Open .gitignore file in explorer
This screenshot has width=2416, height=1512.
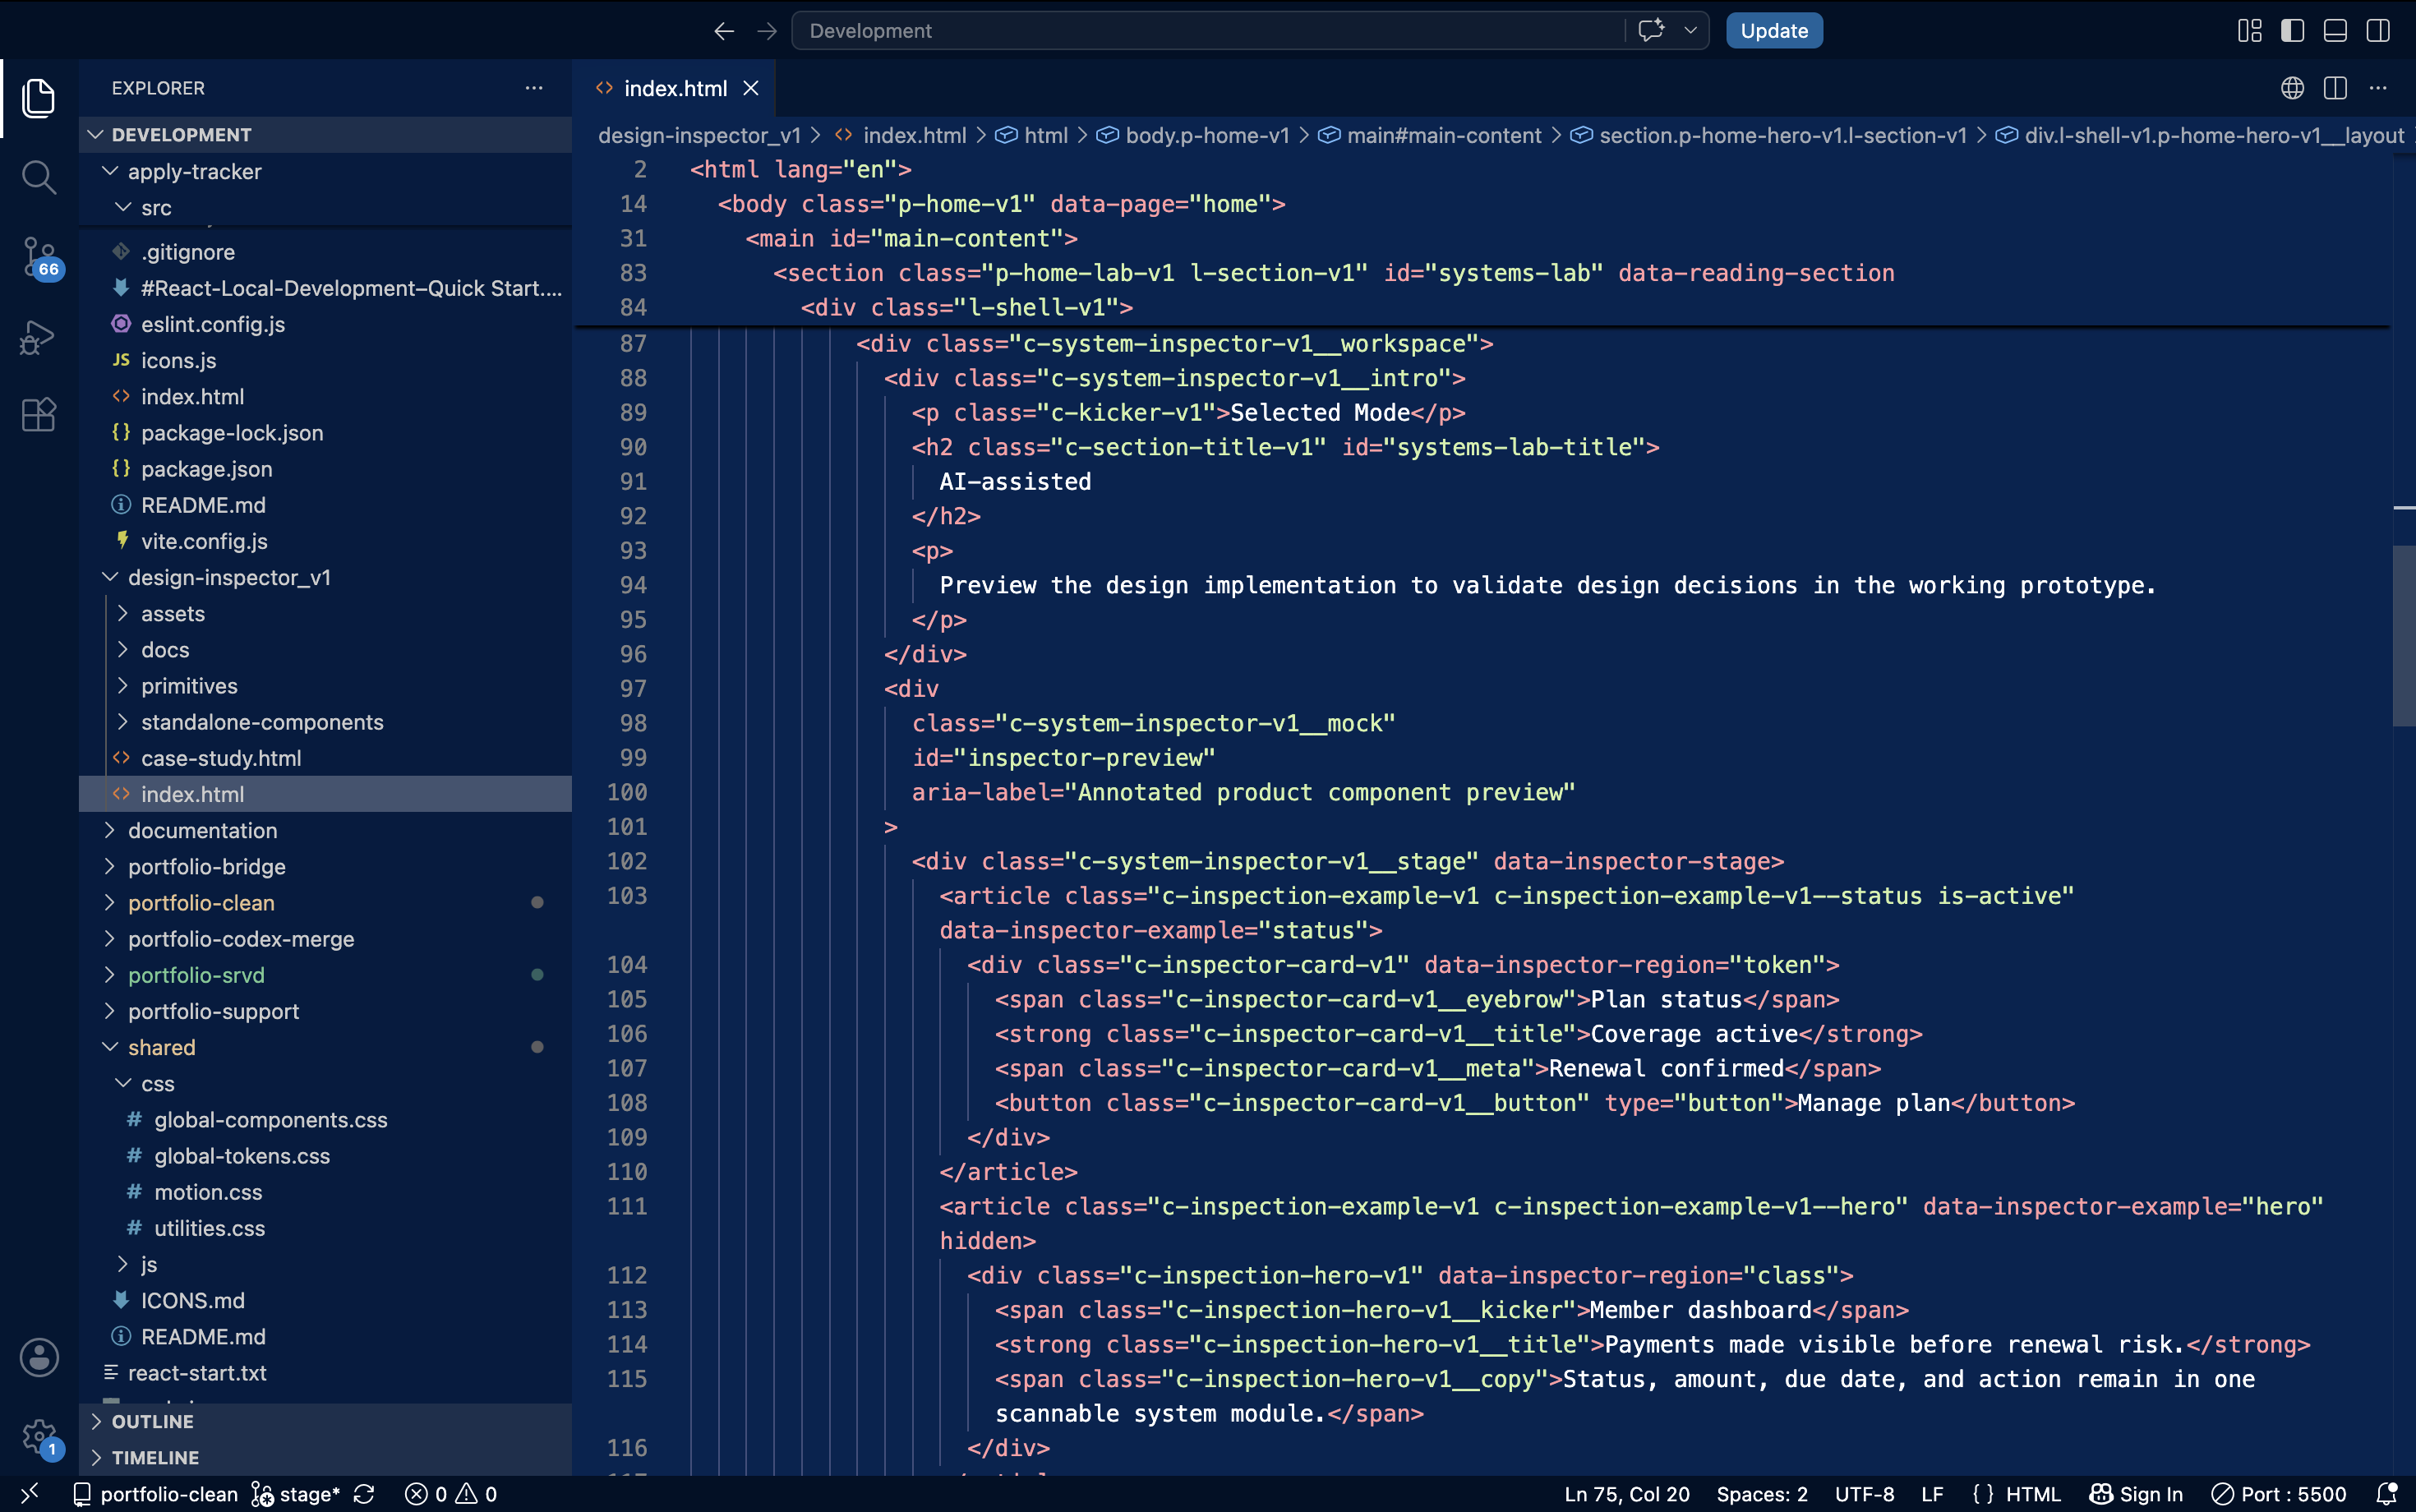(x=326, y=252)
